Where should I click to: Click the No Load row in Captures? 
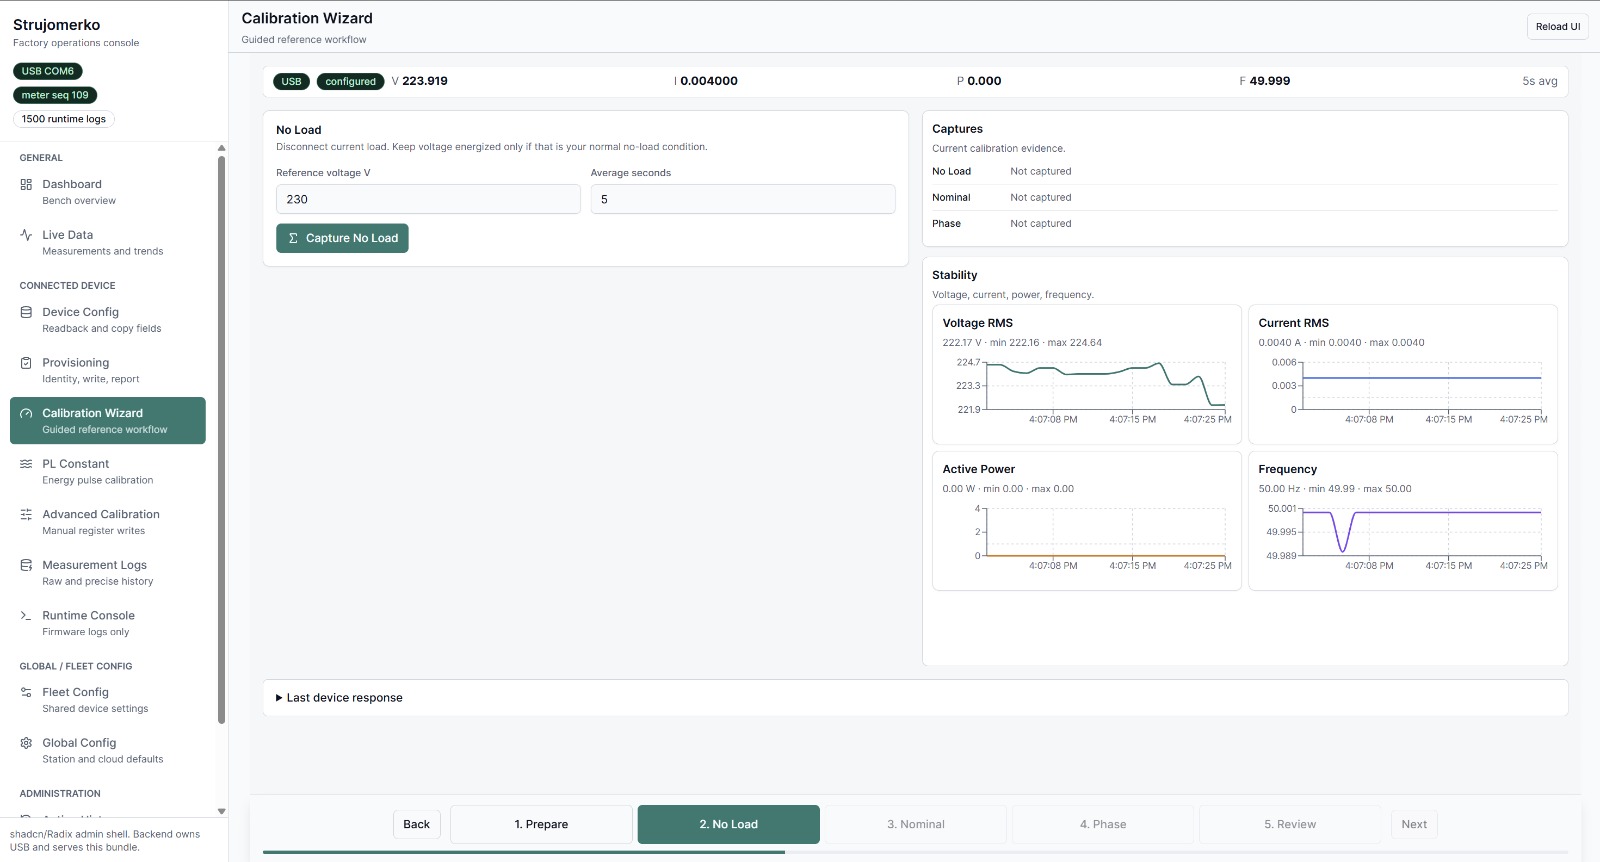[1245, 172]
